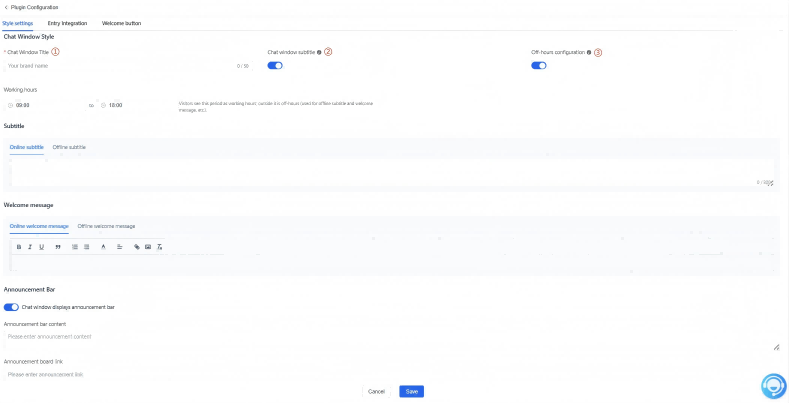Click the info icon beside Off-hours configuration
This screenshot has width=789, height=403.
point(589,52)
